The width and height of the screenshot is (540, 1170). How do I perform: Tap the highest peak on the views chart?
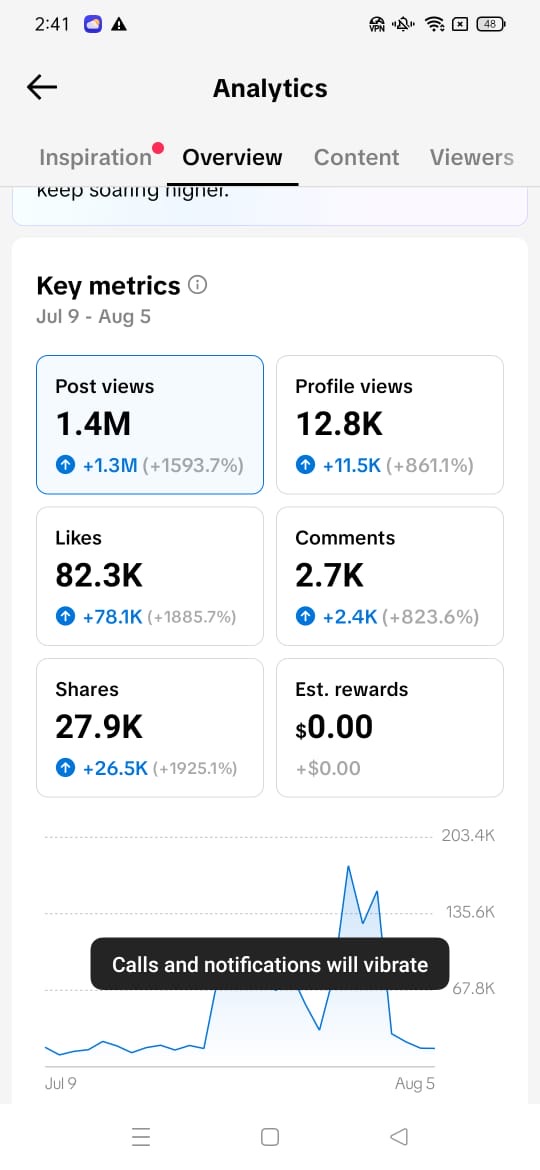pyautogui.click(x=348, y=868)
